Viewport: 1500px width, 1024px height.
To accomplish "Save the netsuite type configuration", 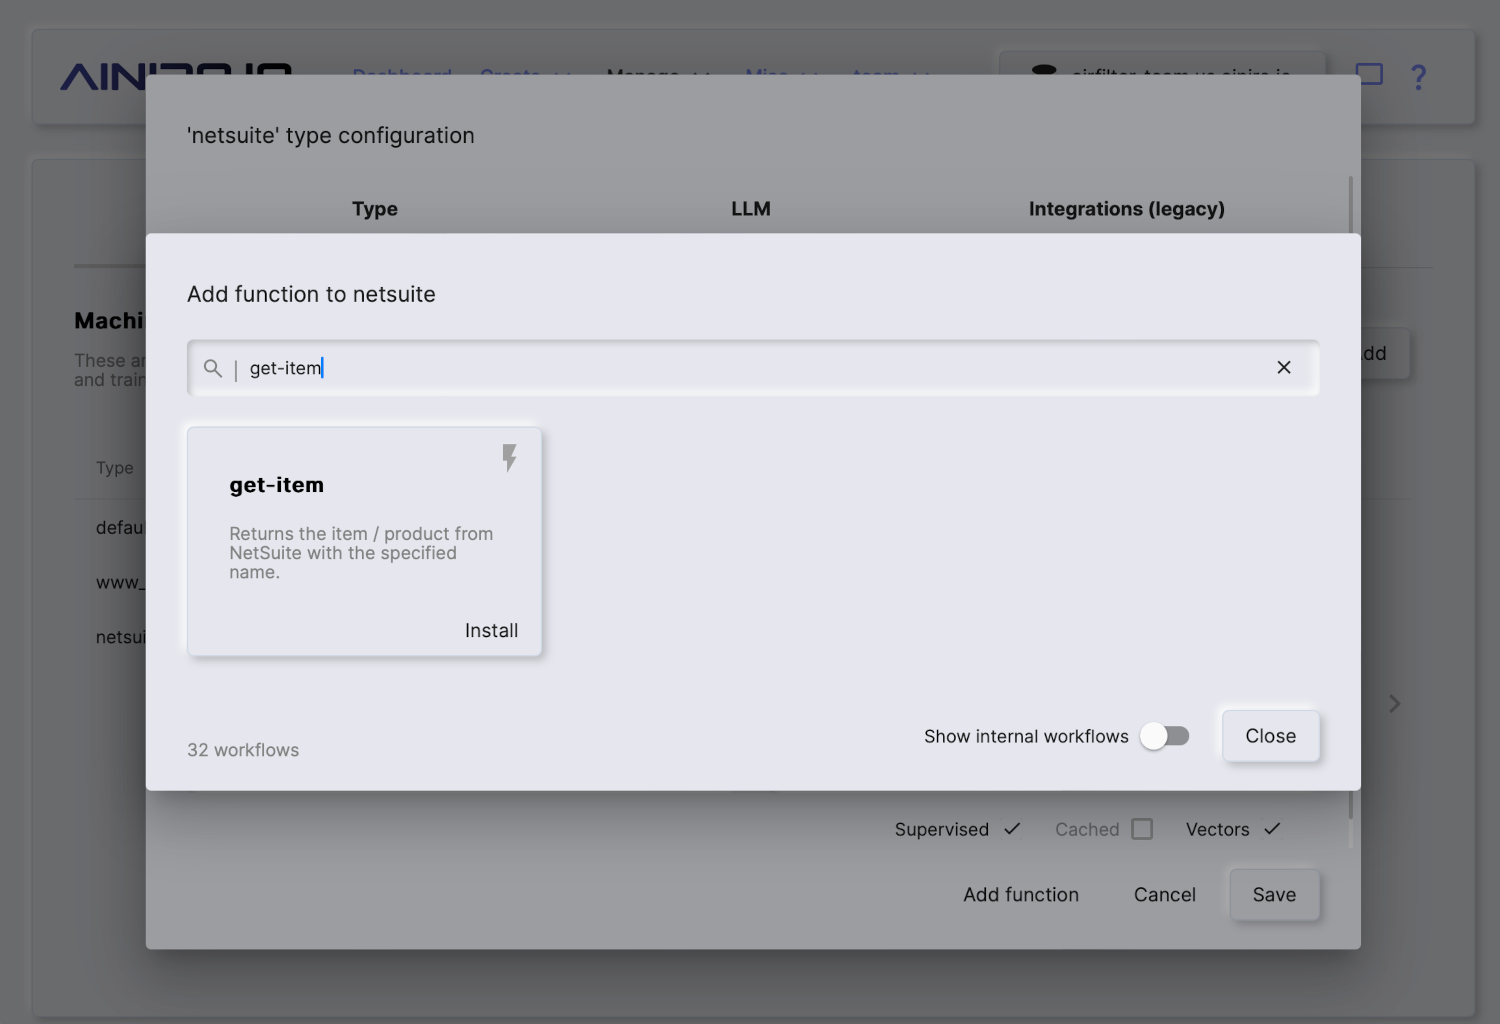I will coord(1274,895).
